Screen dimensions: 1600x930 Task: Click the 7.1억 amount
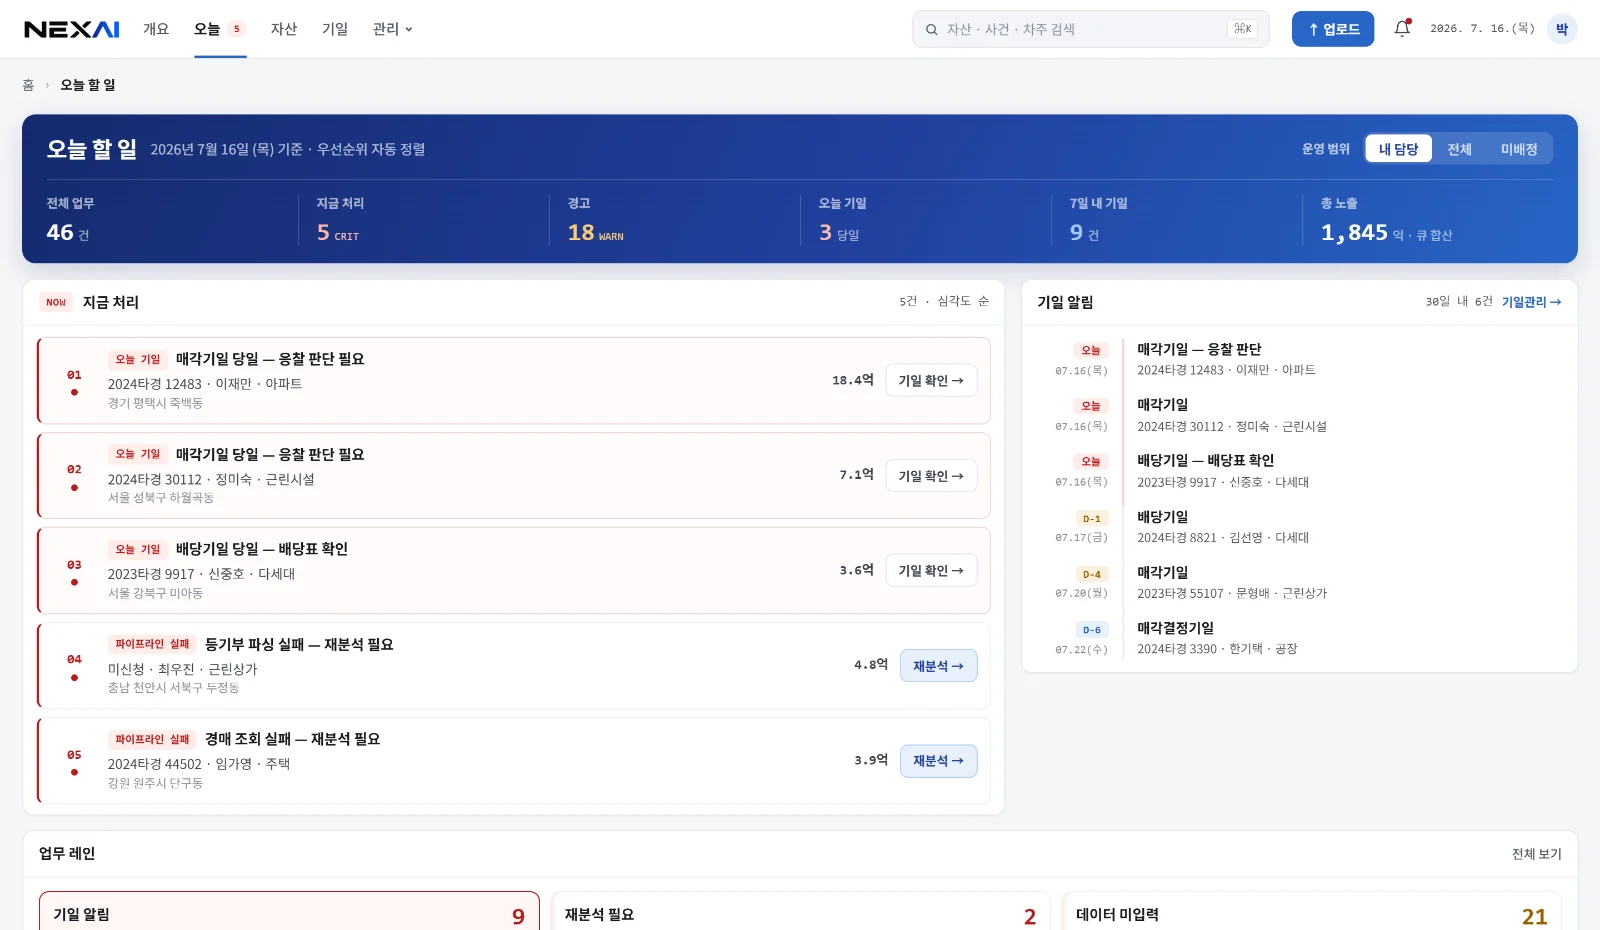click(x=857, y=475)
